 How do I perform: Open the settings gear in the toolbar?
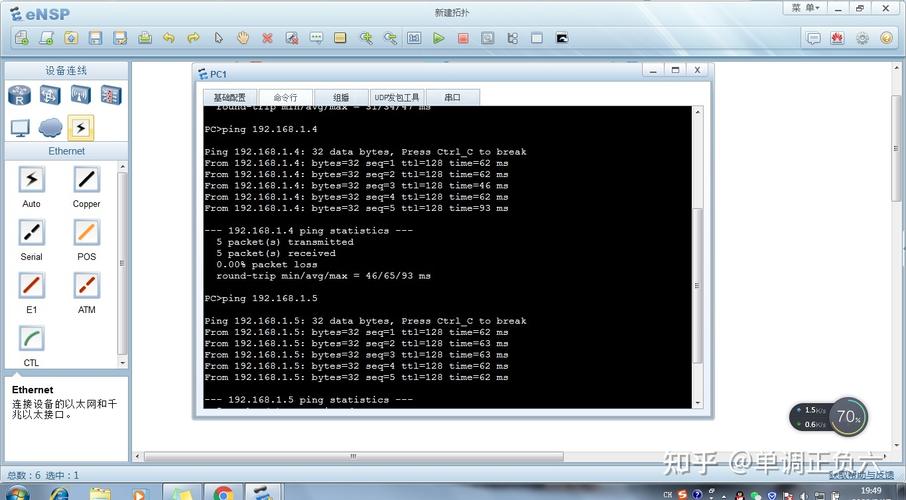pyautogui.click(x=862, y=38)
